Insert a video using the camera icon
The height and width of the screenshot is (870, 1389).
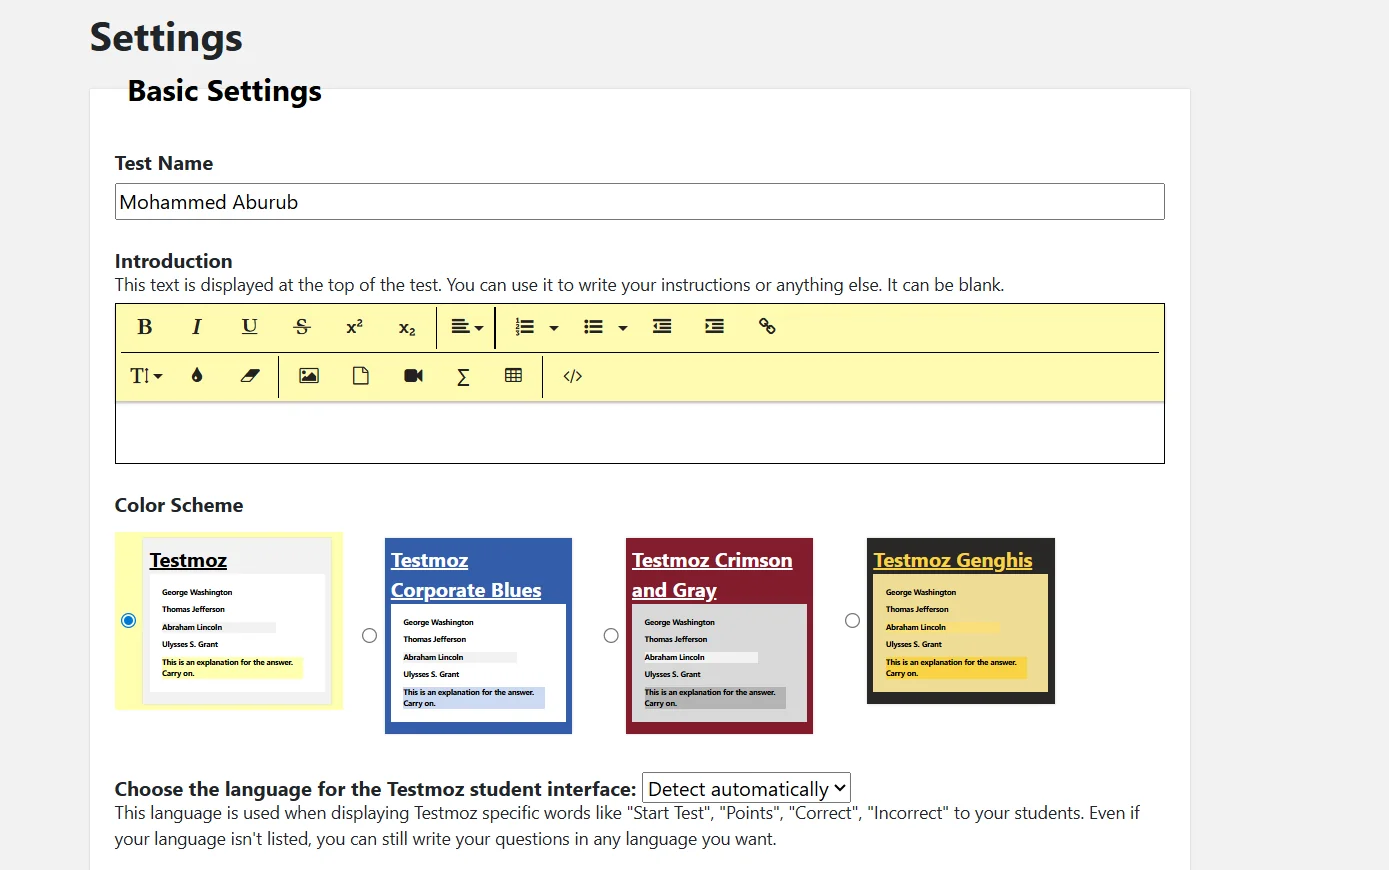pos(412,376)
